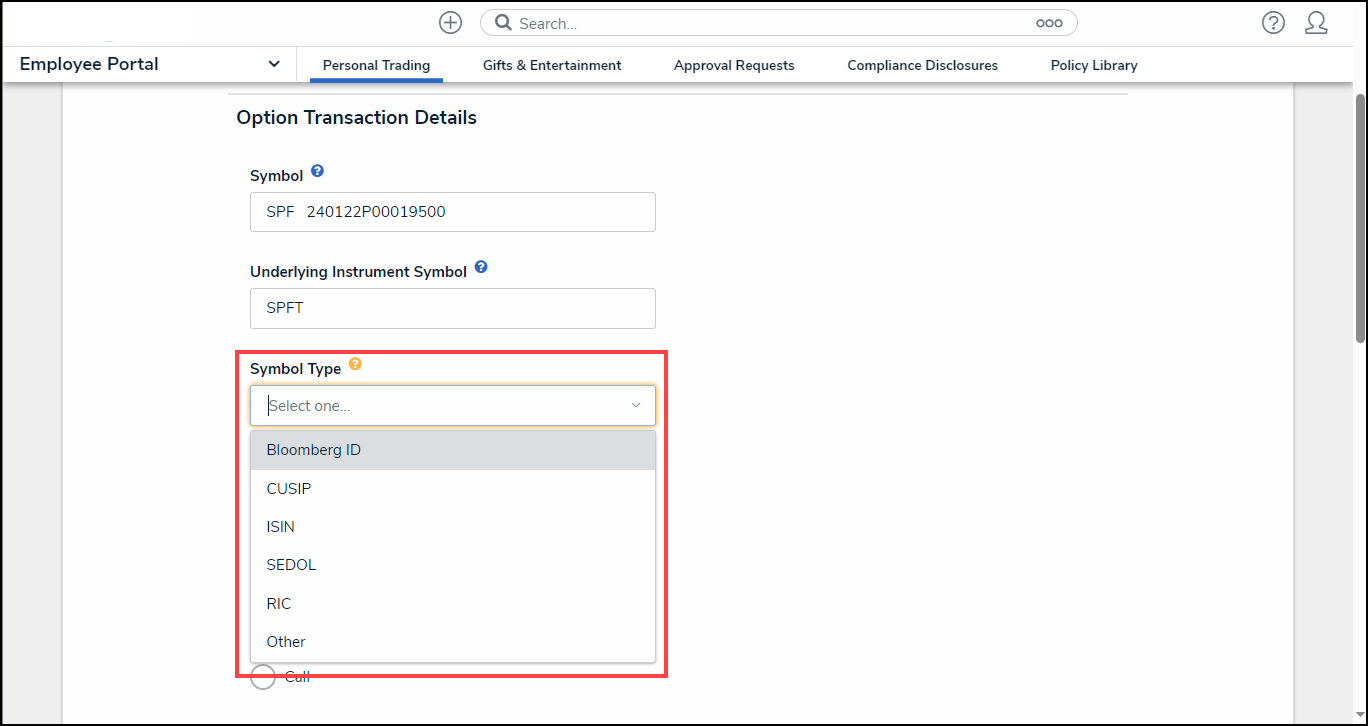Screen dimensions: 1368x726
Task: Show help tooltip for Symbol Type
Action: (x=355, y=365)
